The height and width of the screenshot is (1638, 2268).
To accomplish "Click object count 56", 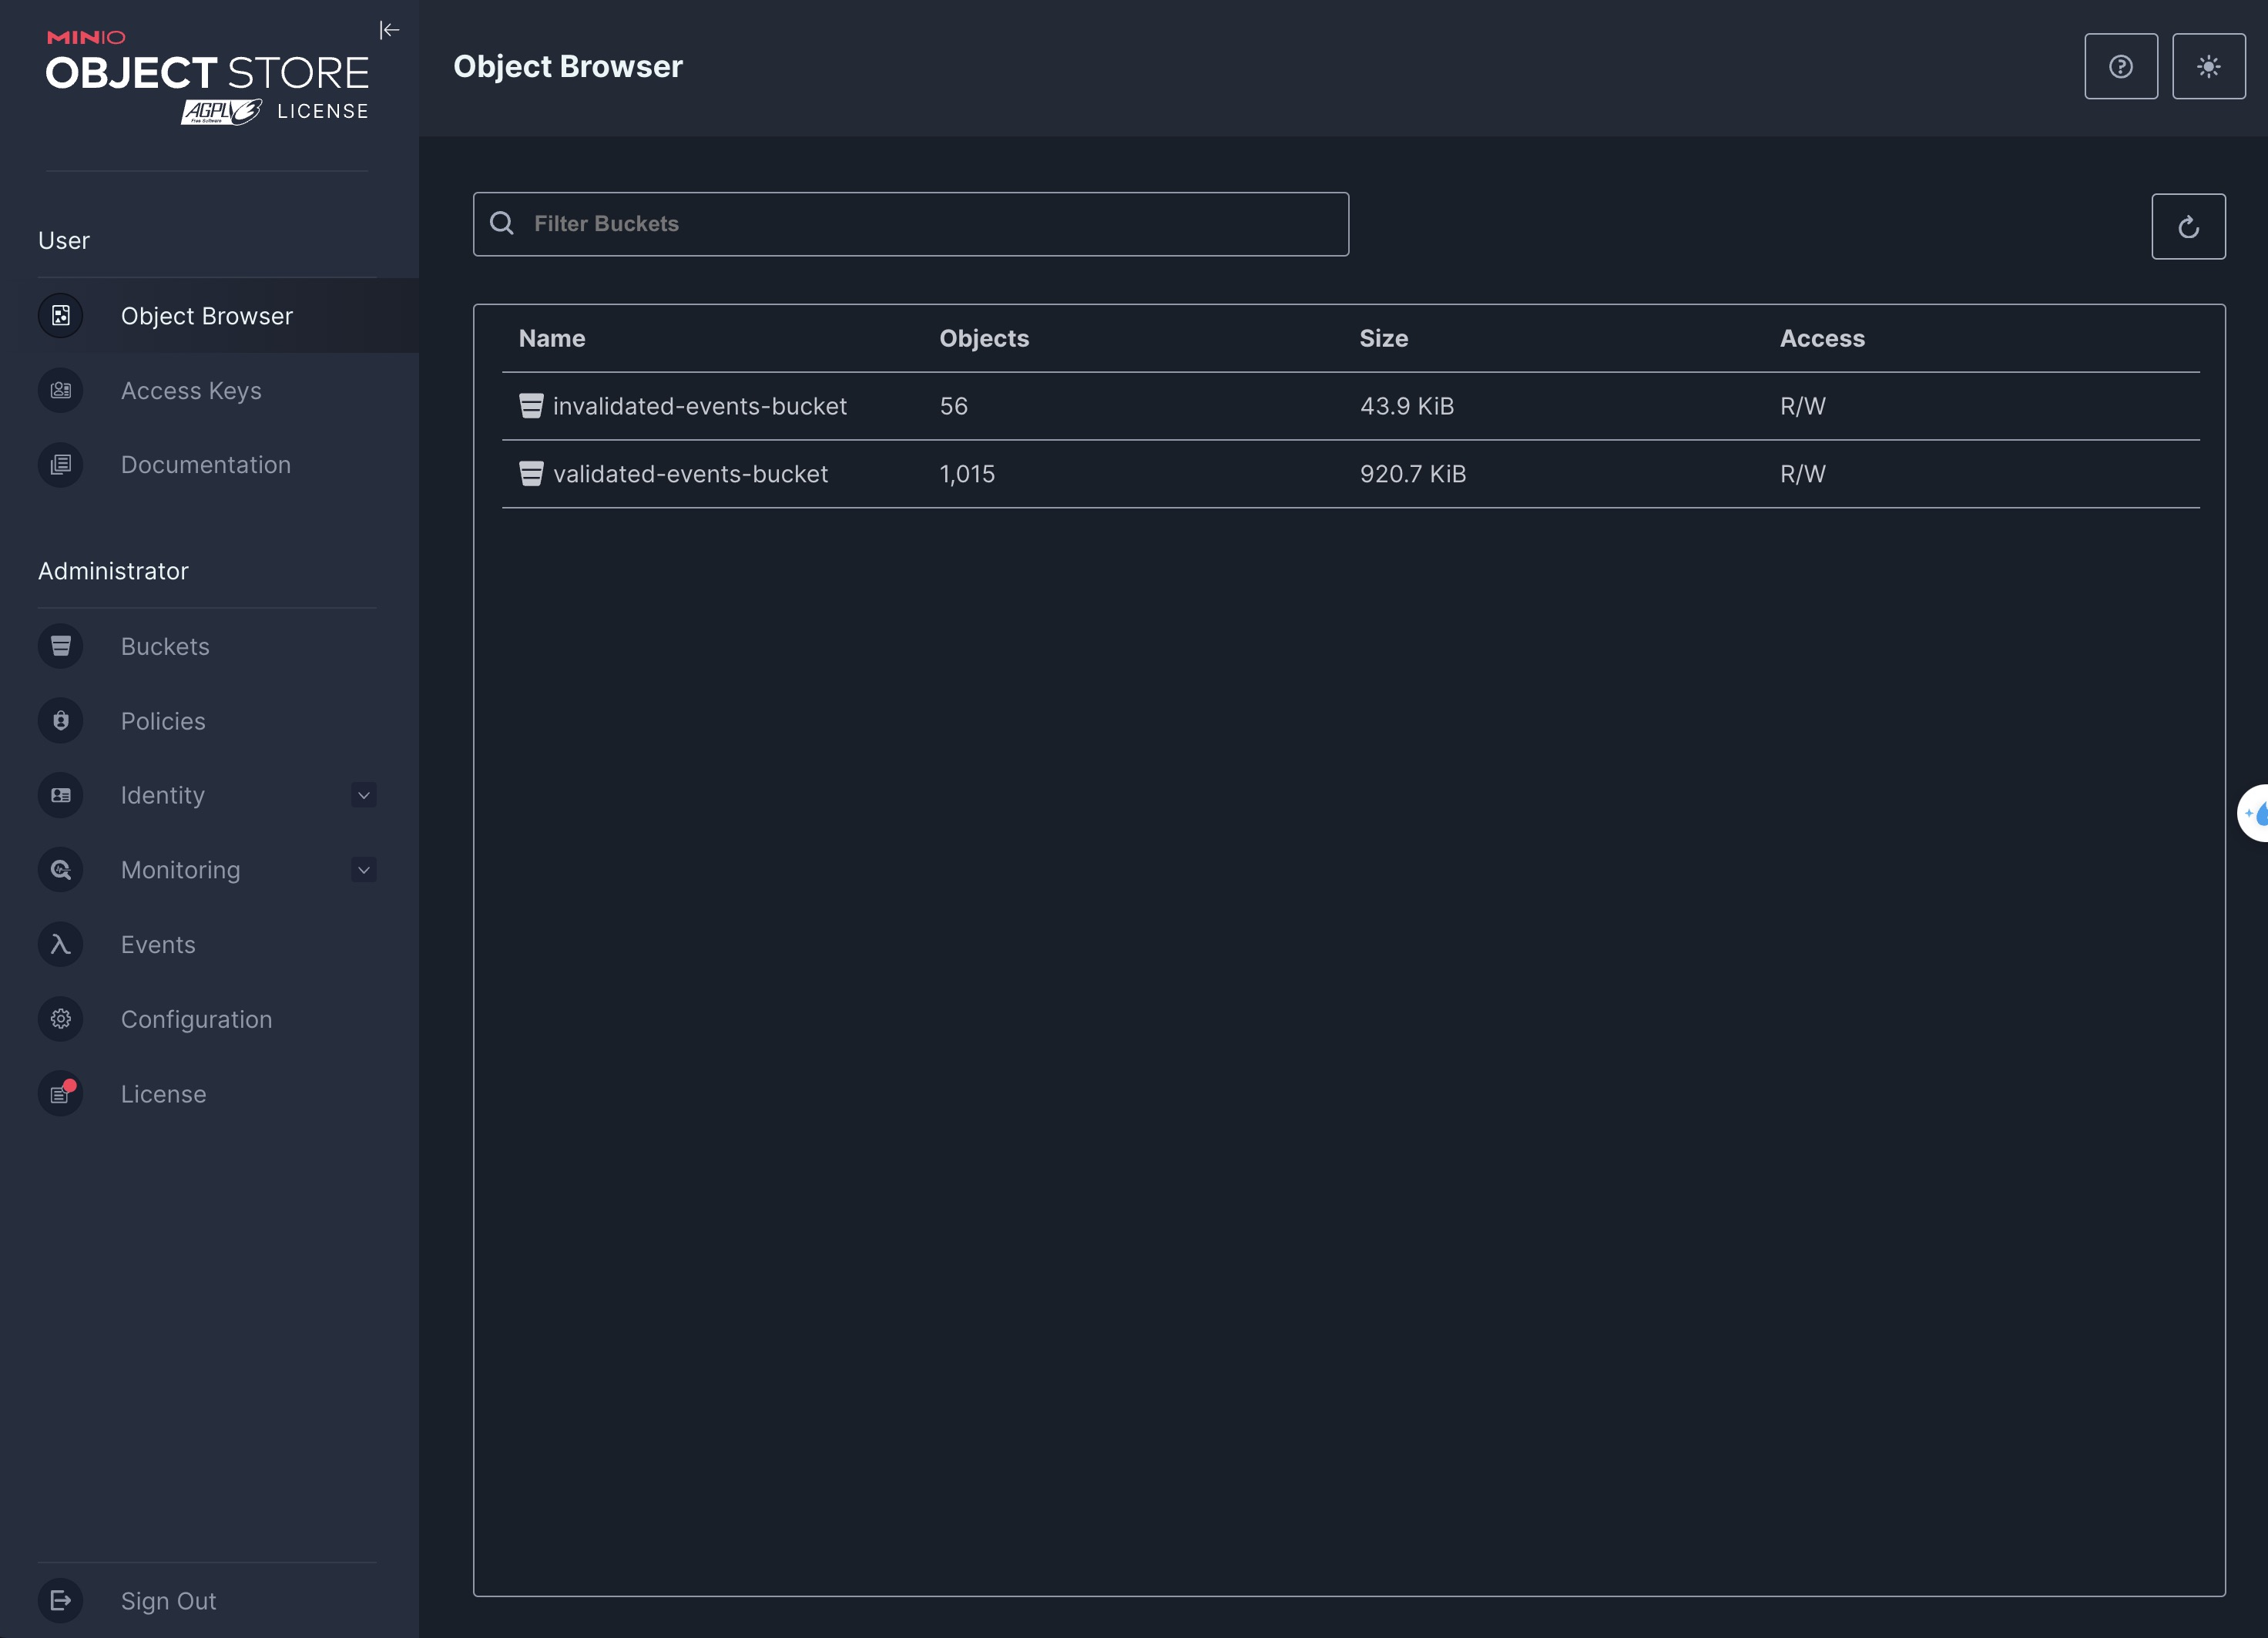I will pyautogui.click(x=954, y=406).
